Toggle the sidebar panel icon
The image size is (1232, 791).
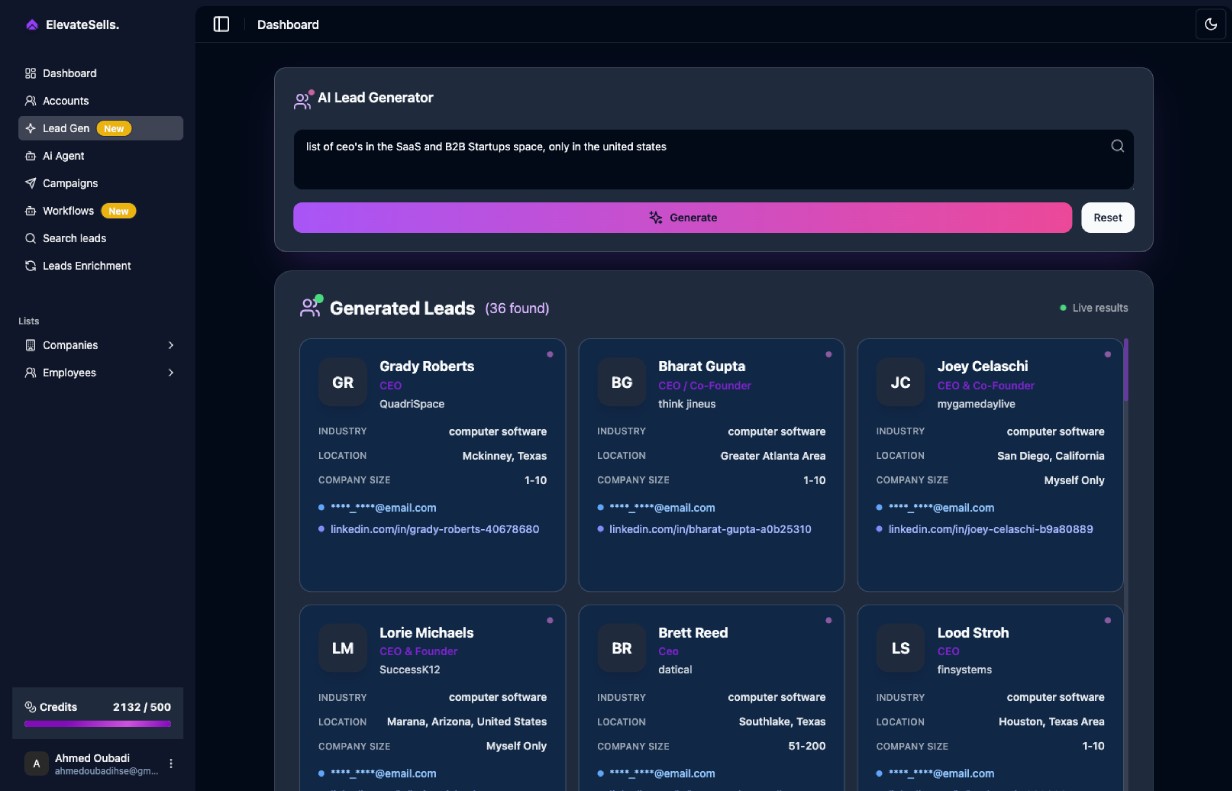point(221,24)
